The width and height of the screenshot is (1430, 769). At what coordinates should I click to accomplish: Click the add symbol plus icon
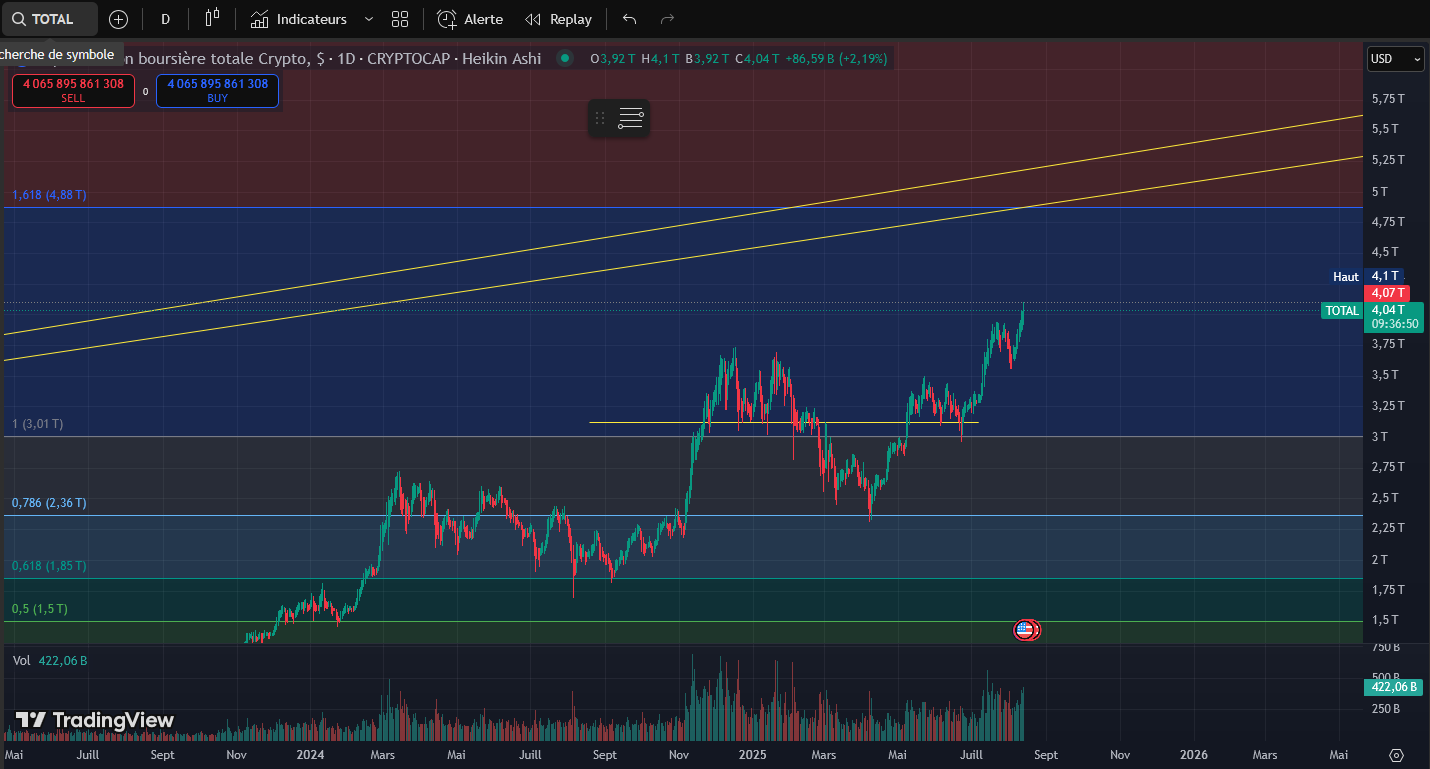118,19
